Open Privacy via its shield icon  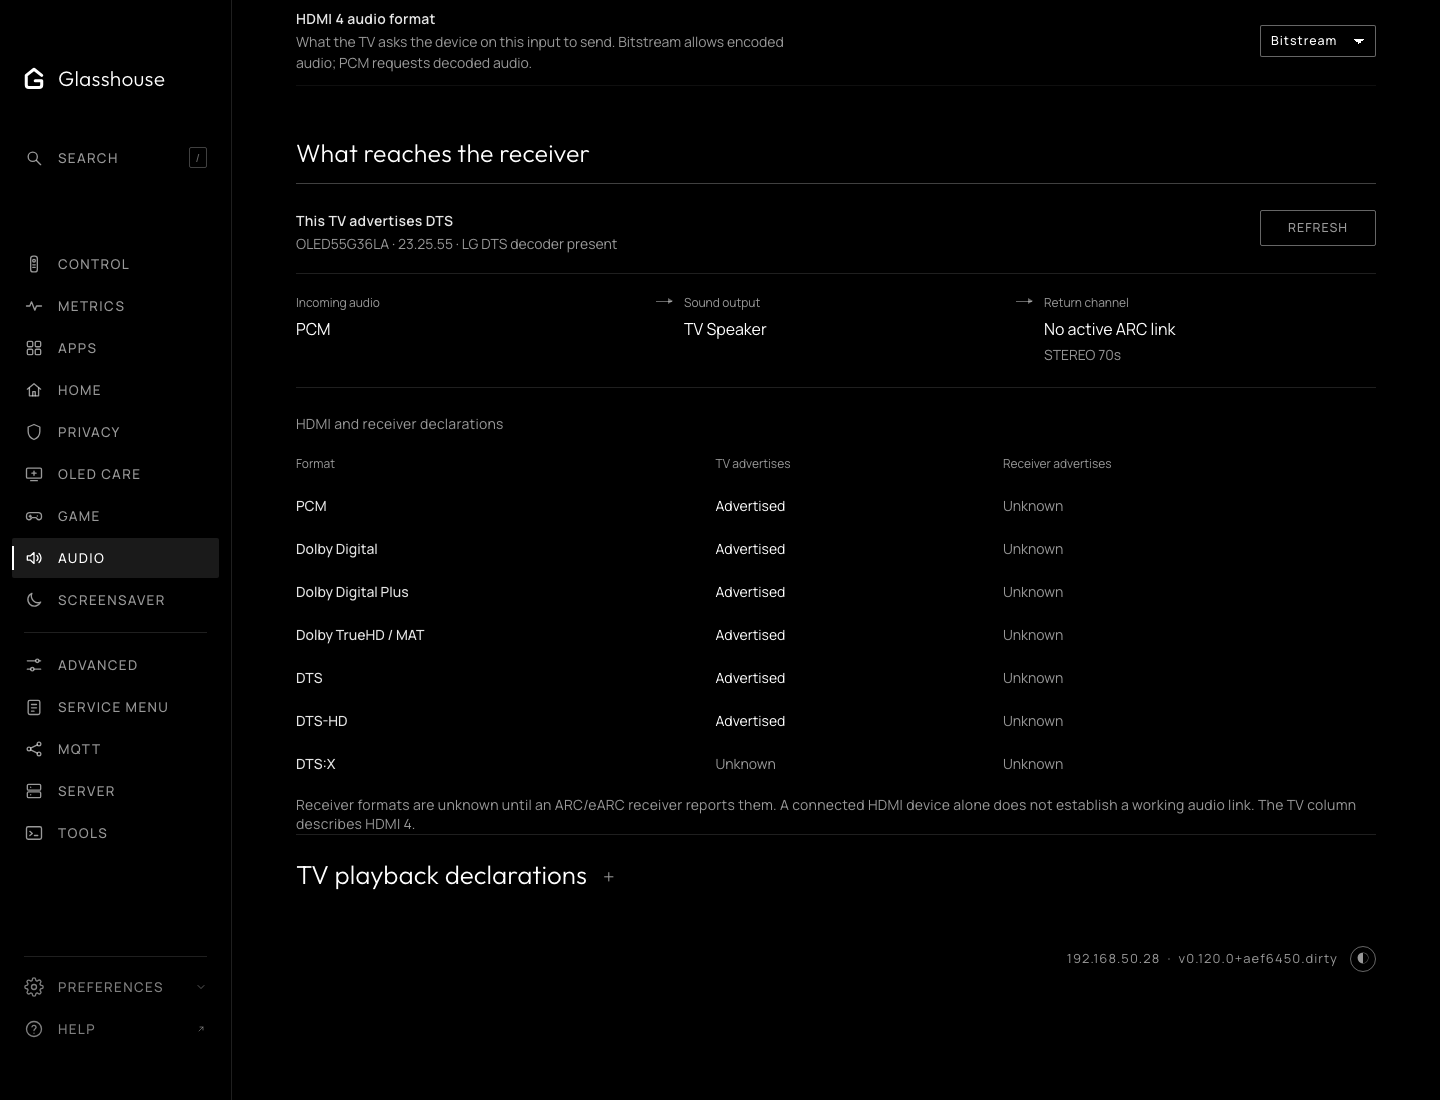(34, 432)
